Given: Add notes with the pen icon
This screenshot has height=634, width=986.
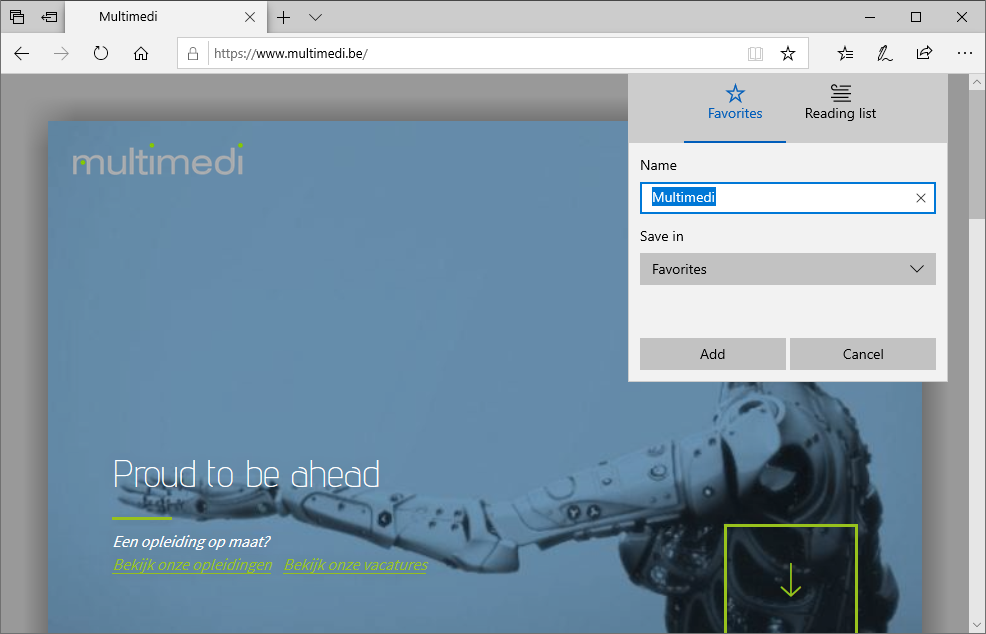Looking at the screenshot, I should (885, 53).
